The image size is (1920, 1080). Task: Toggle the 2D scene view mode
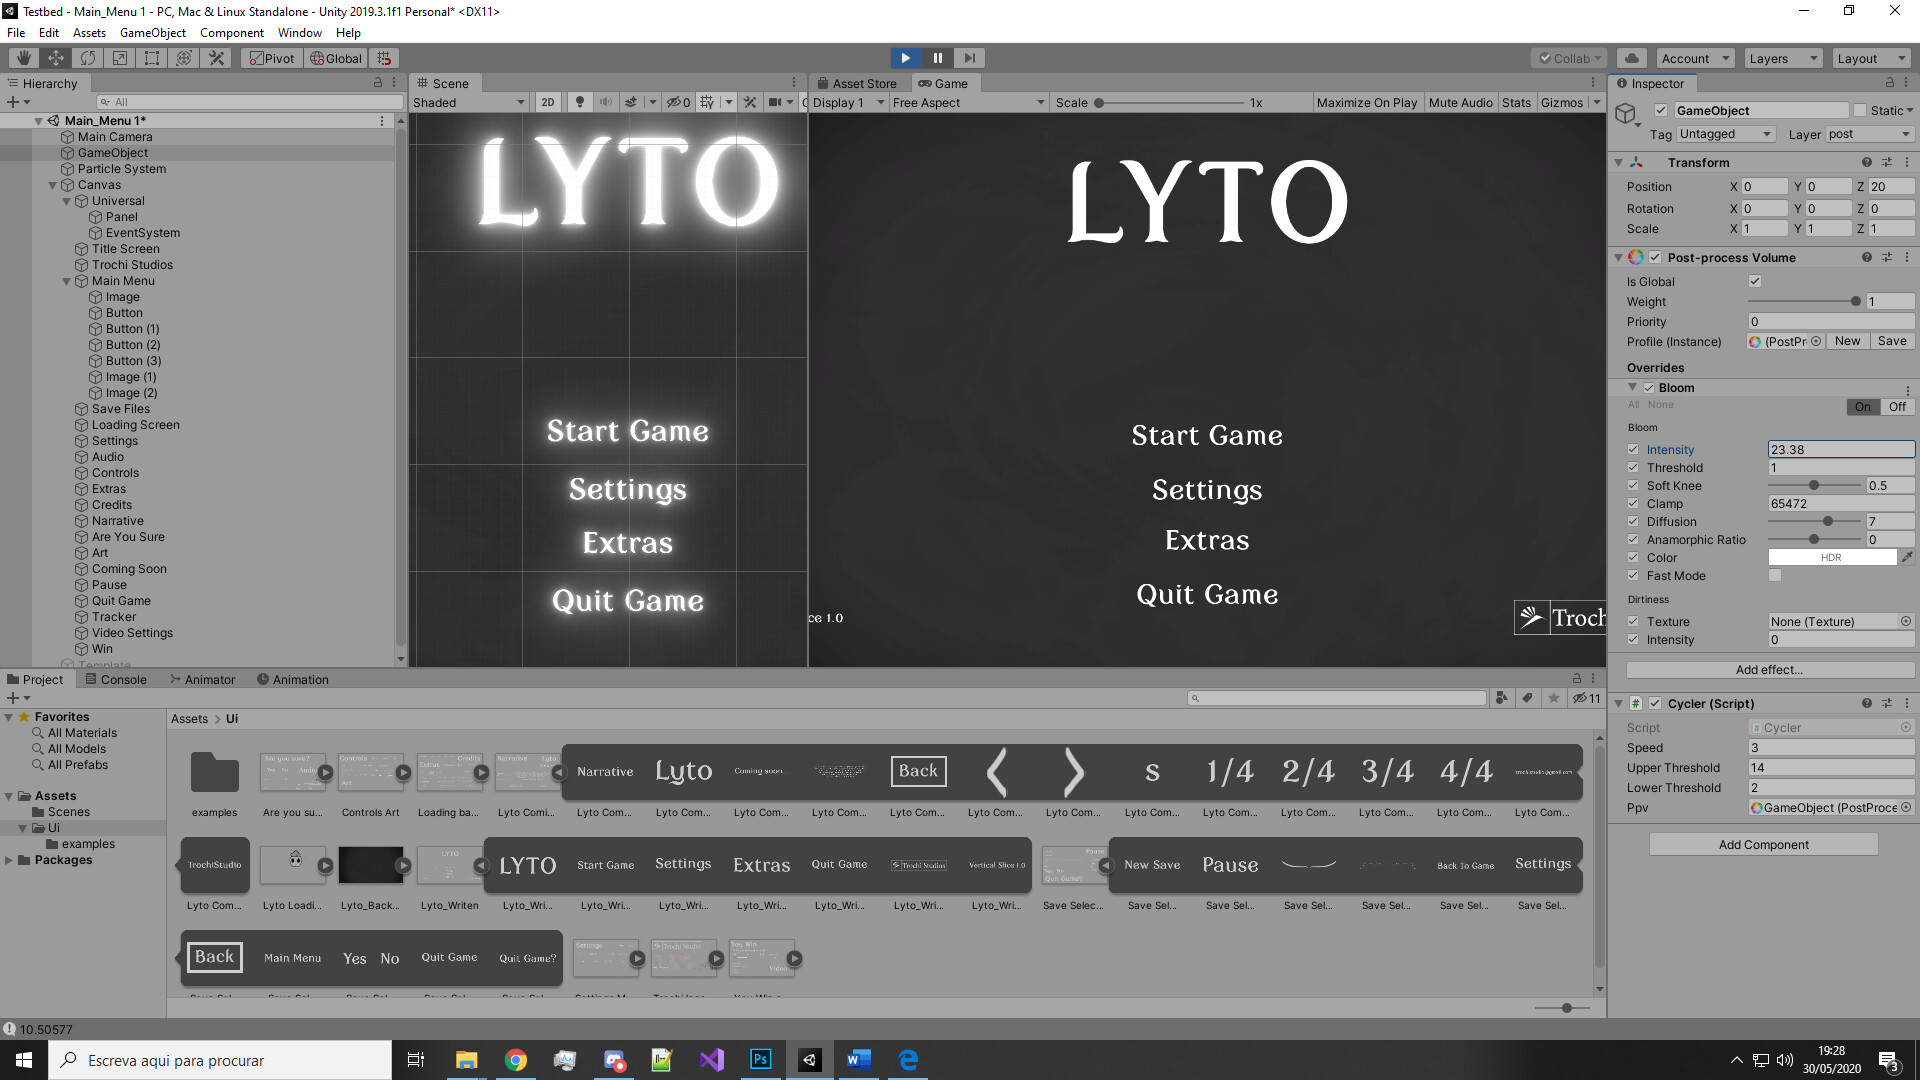point(548,102)
